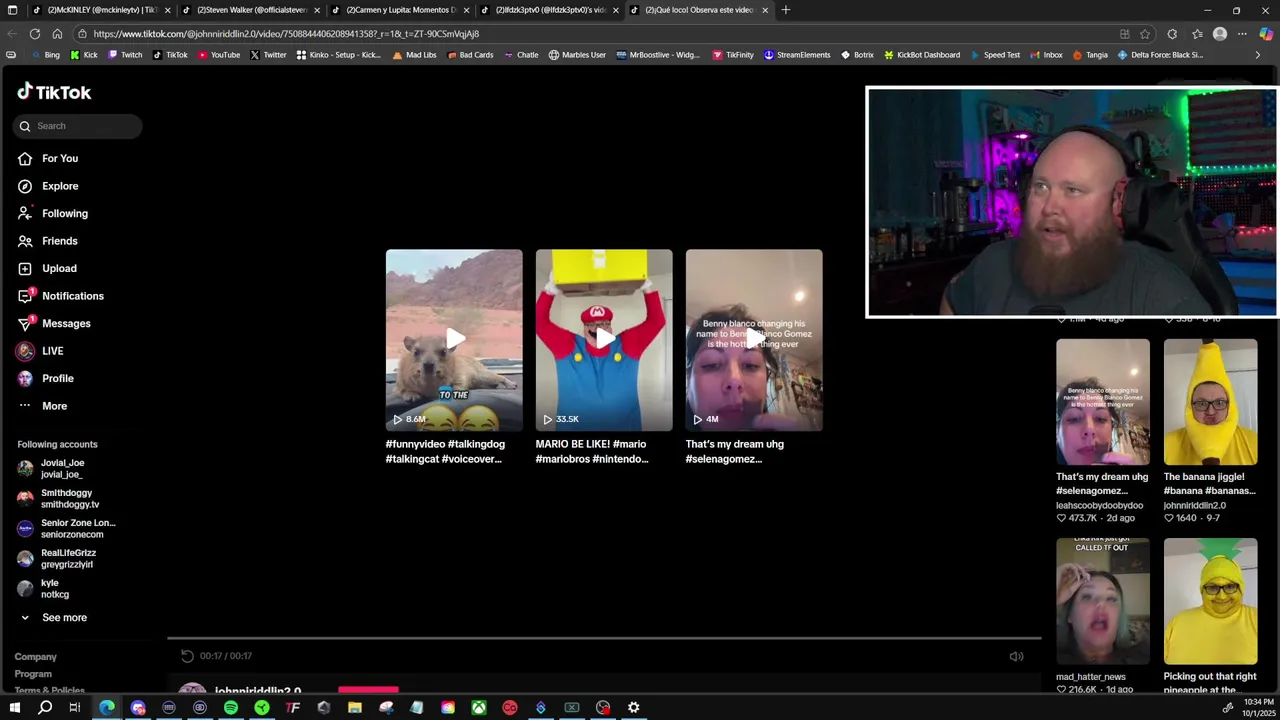Open Spotify from the taskbar
Viewport: 1280px width, 720px height.
click(x=231, y=708)
